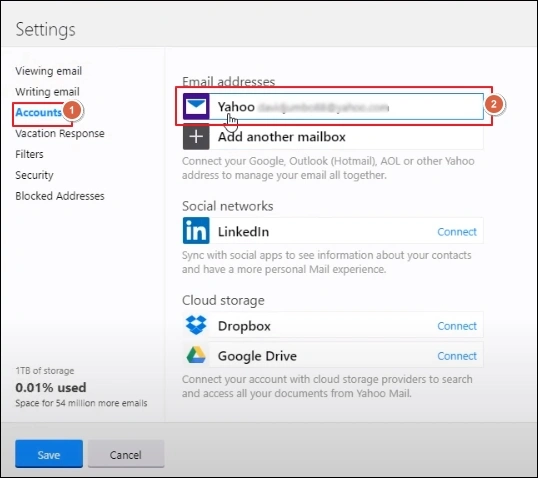Cancel the settings dialog
The width and height of the screenshot is (538, 478).
(126, 454)
